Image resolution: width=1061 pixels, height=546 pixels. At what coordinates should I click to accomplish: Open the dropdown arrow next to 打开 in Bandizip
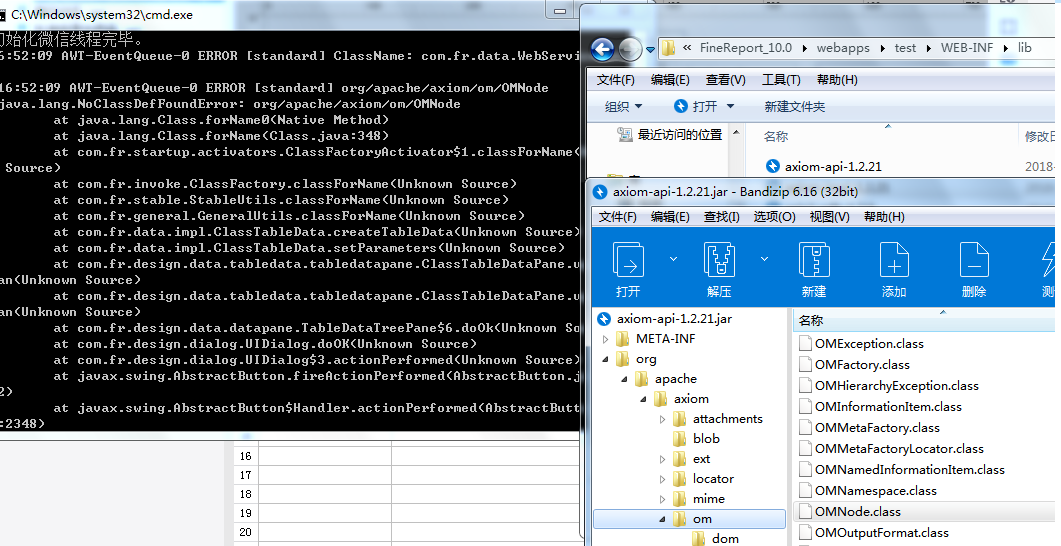coord(673,258)
